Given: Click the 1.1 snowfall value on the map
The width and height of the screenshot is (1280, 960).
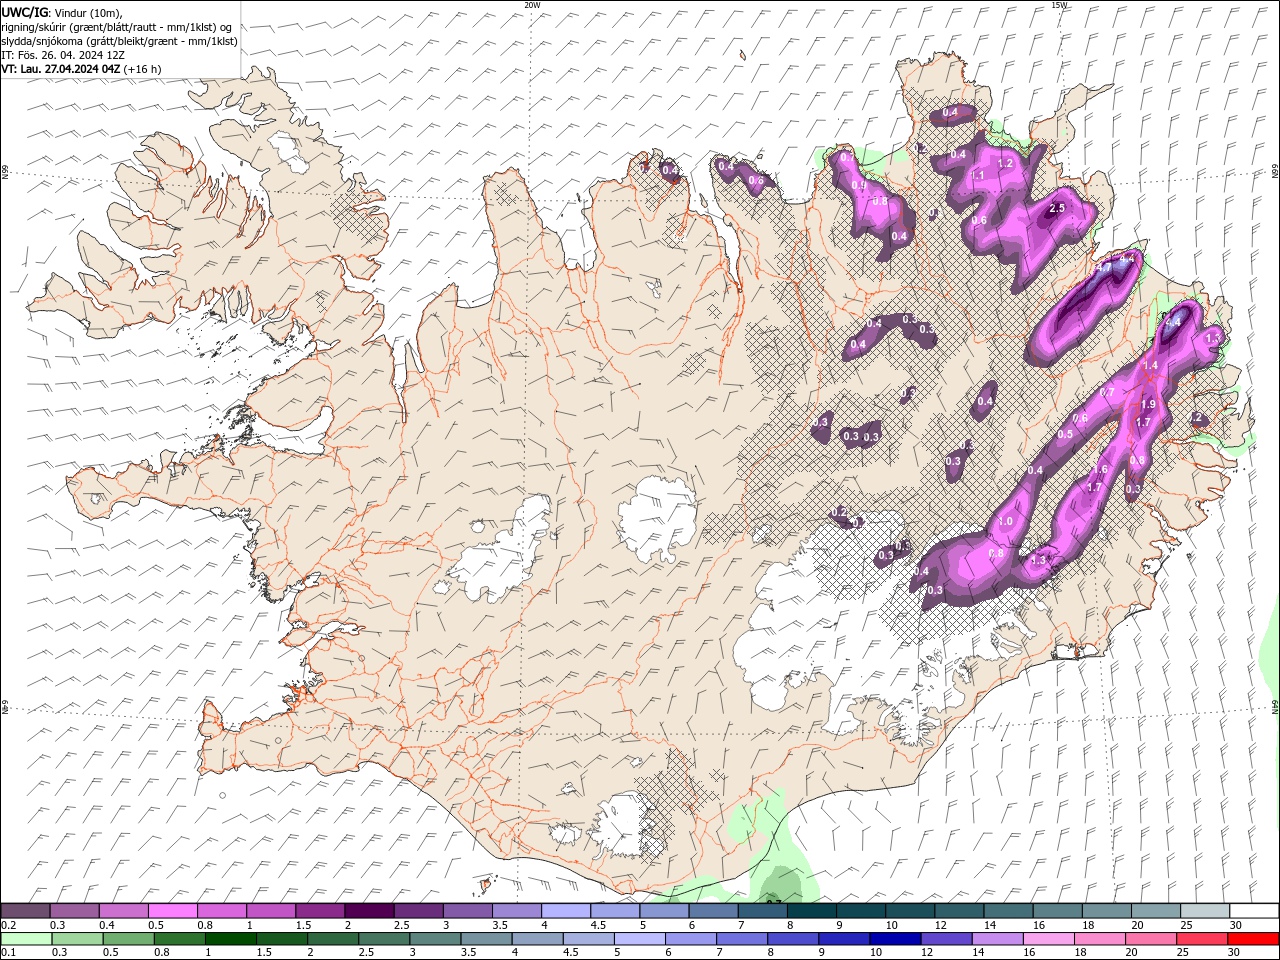Looking at the screenshot, I should (x=978, y=176).
